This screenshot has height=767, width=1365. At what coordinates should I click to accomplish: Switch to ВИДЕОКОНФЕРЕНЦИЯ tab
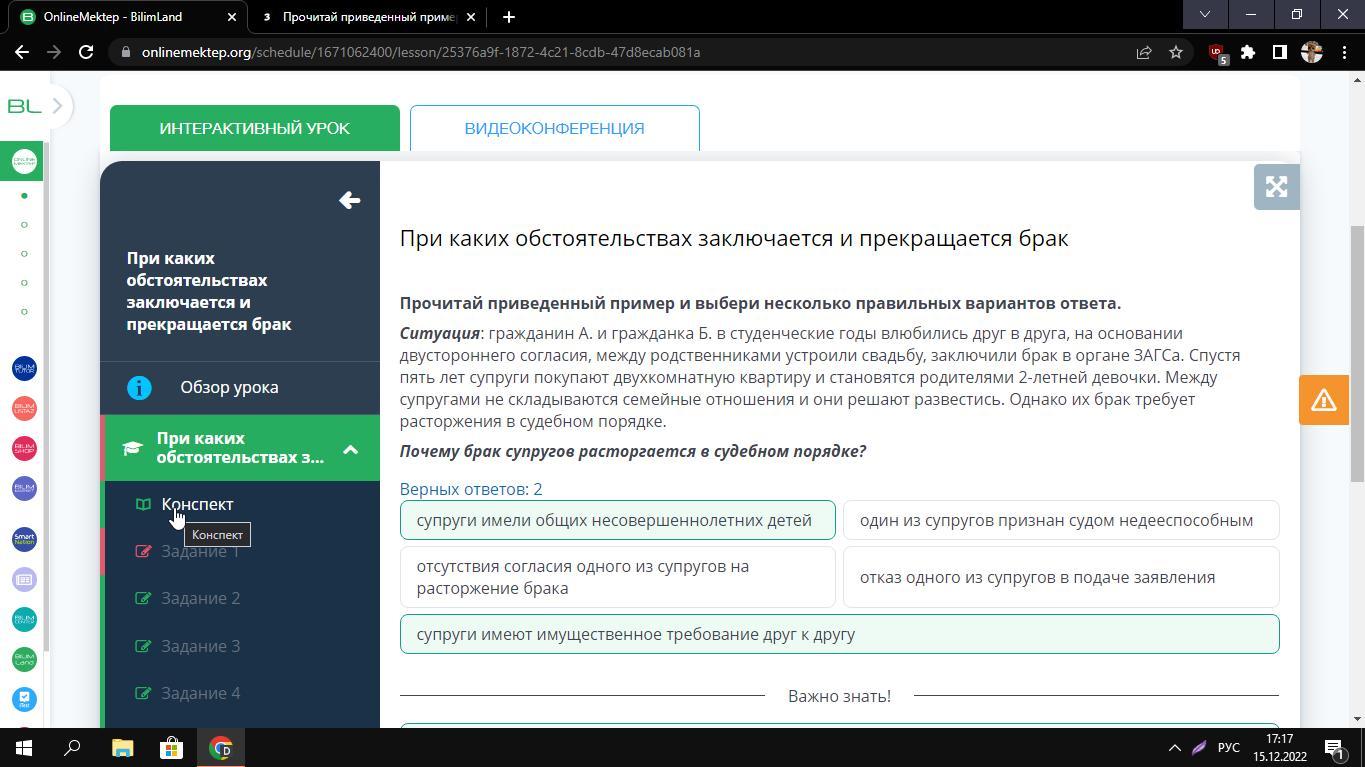coord(554,128)
